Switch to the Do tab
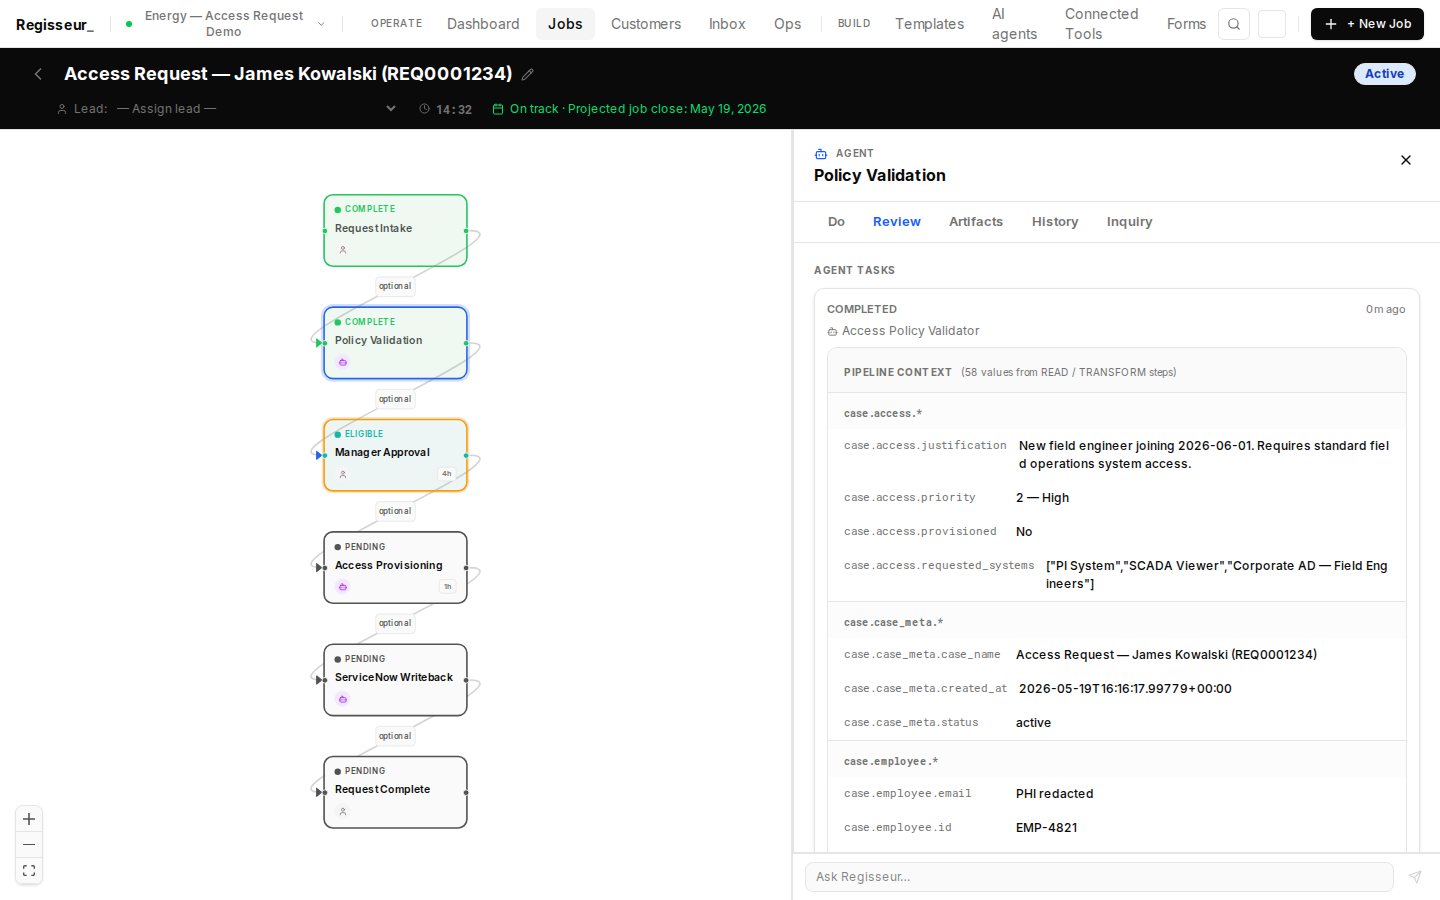Image resolution: width=1440 pixels, height=900 pixels. [836, 222]
